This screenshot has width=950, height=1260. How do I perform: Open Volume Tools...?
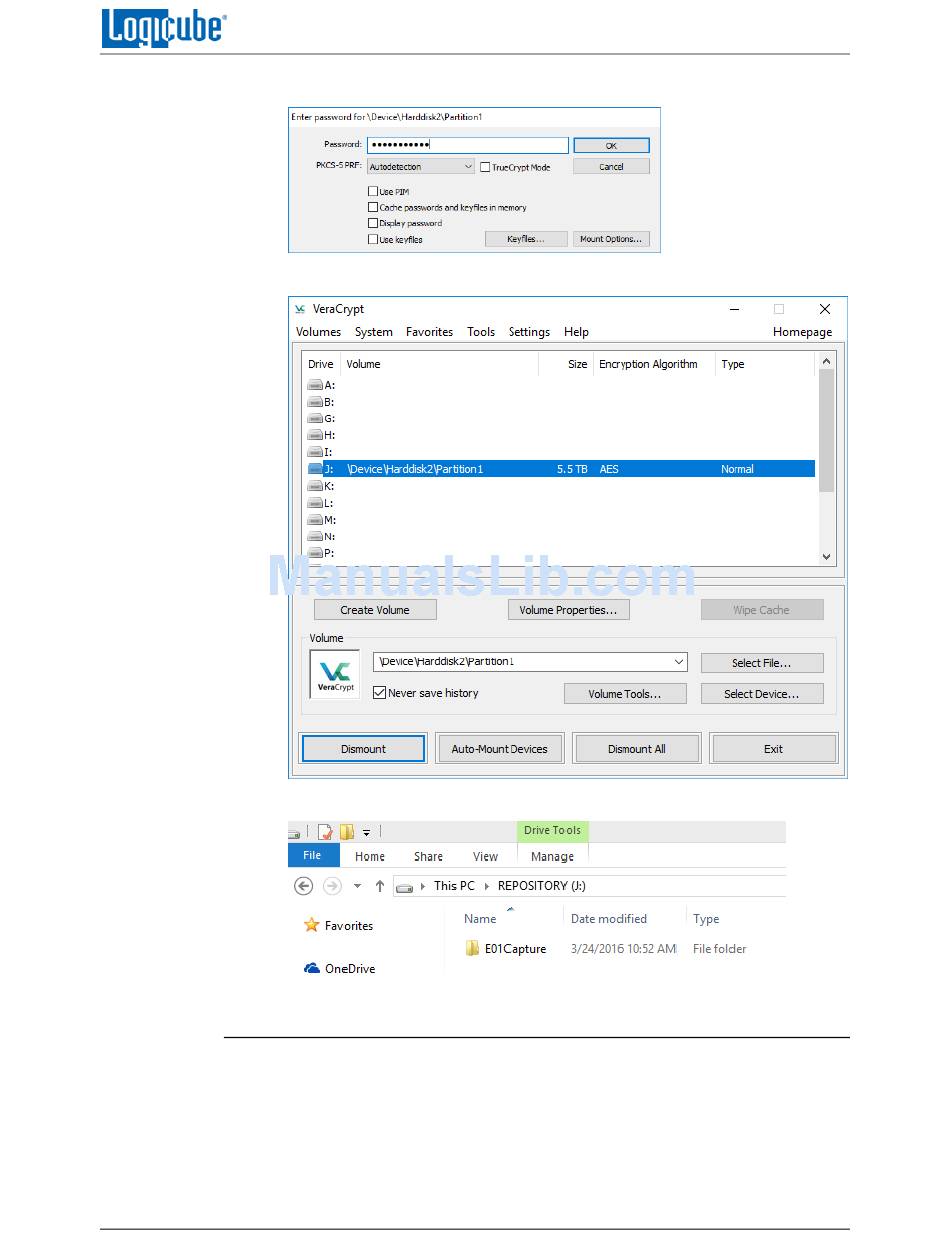point(625,694)
